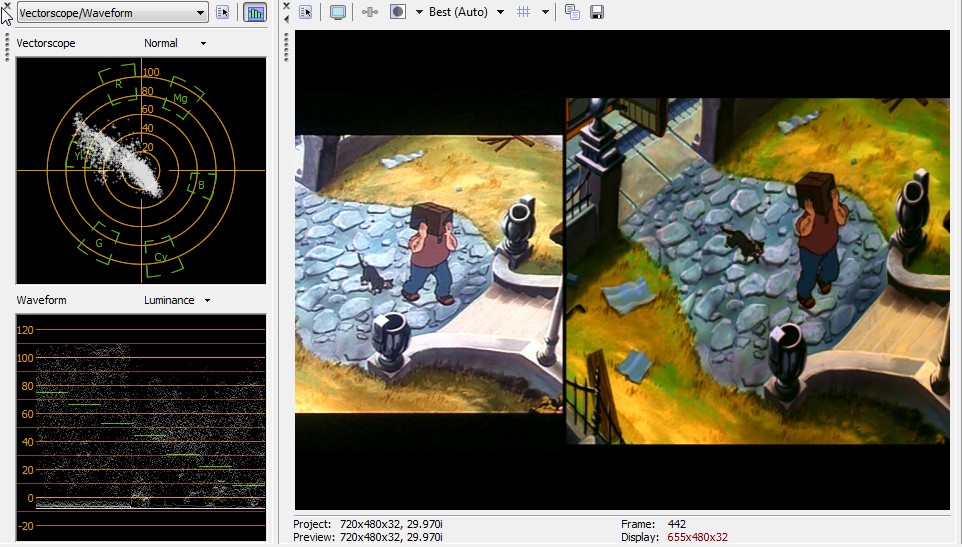Screen dimensions: 962x547
Task: Click the left split preview image
Action: click(429, 274)
